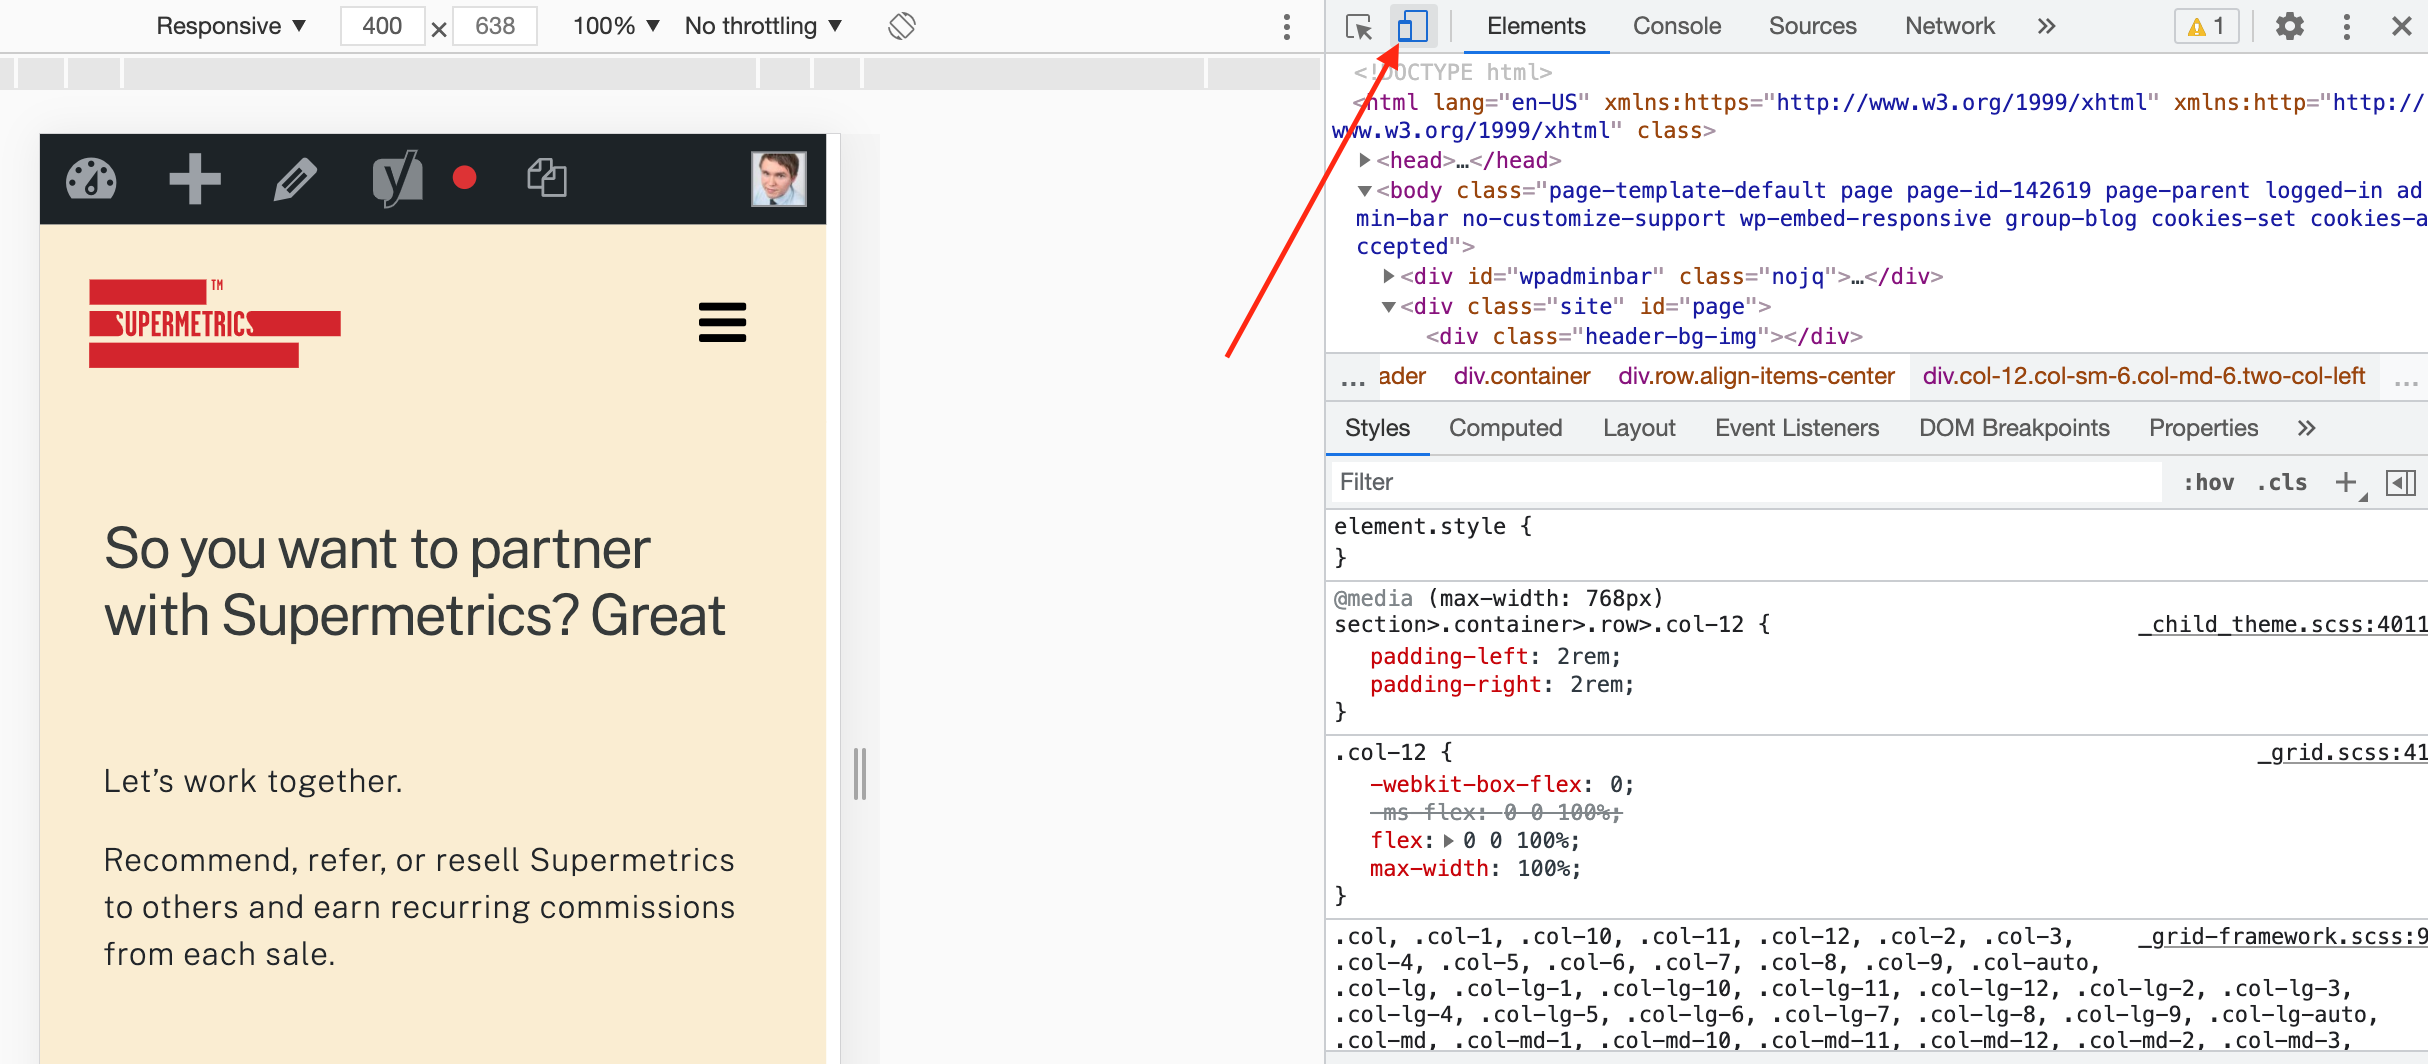Click the Yoast SEO icon

[397, 179]
